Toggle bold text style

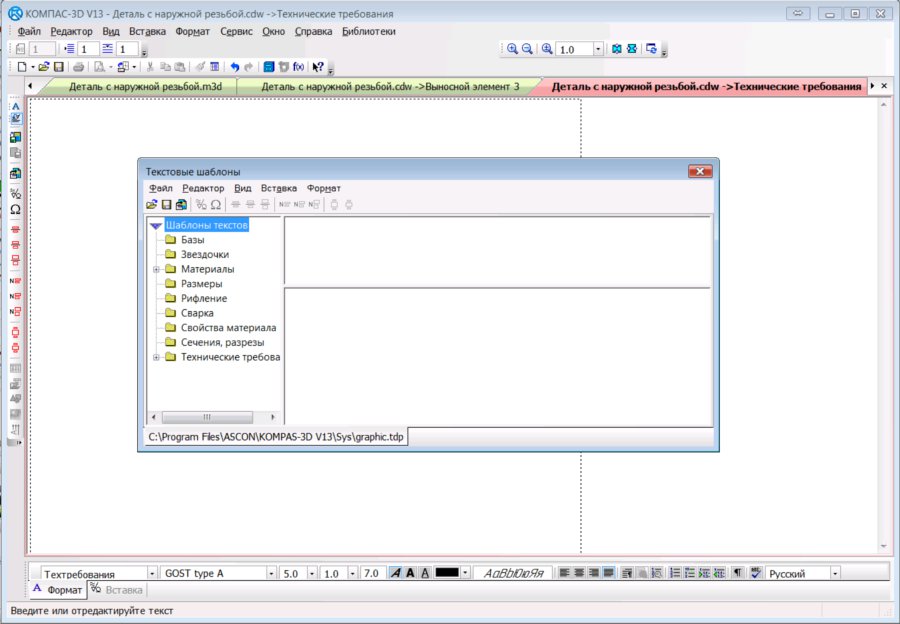pyautogui.click(x=410, y=573)
